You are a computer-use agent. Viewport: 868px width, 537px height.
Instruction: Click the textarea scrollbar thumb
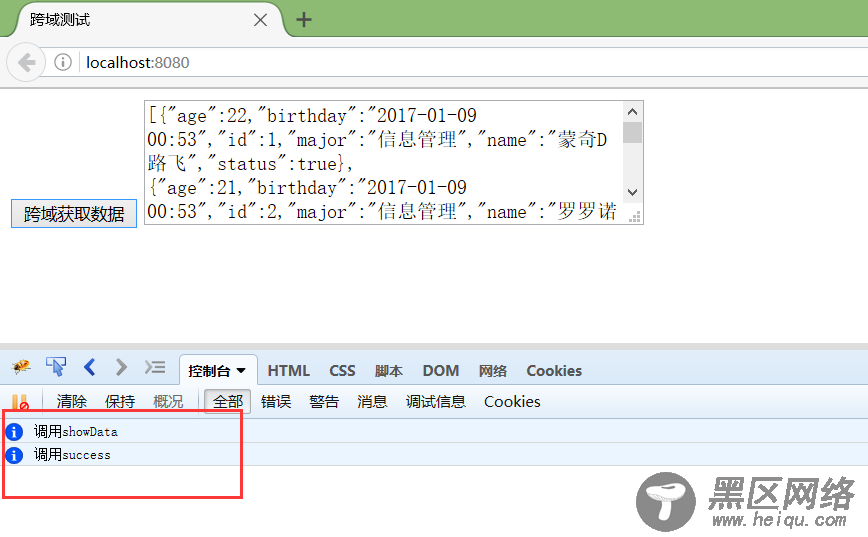click(632, 133)
